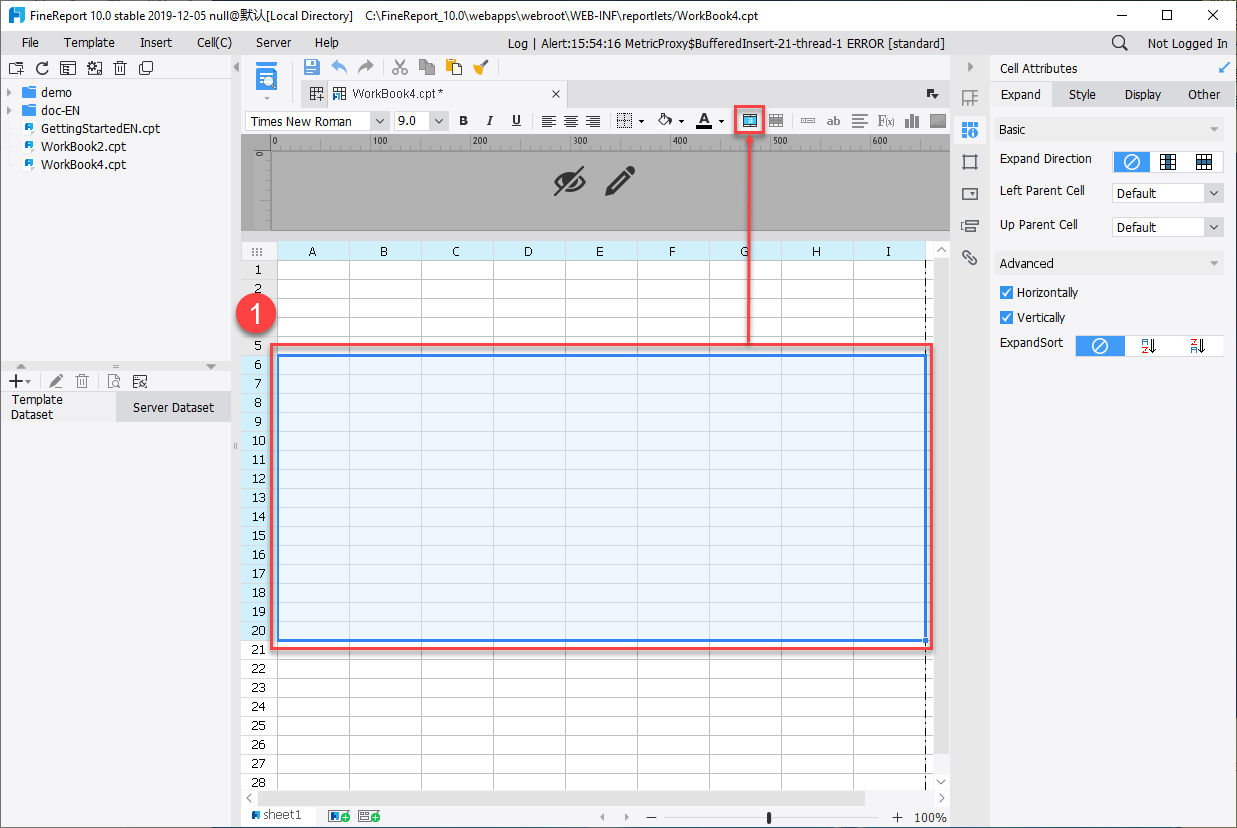Open the Template menu
1237x828 pixels.
[89, 43]
